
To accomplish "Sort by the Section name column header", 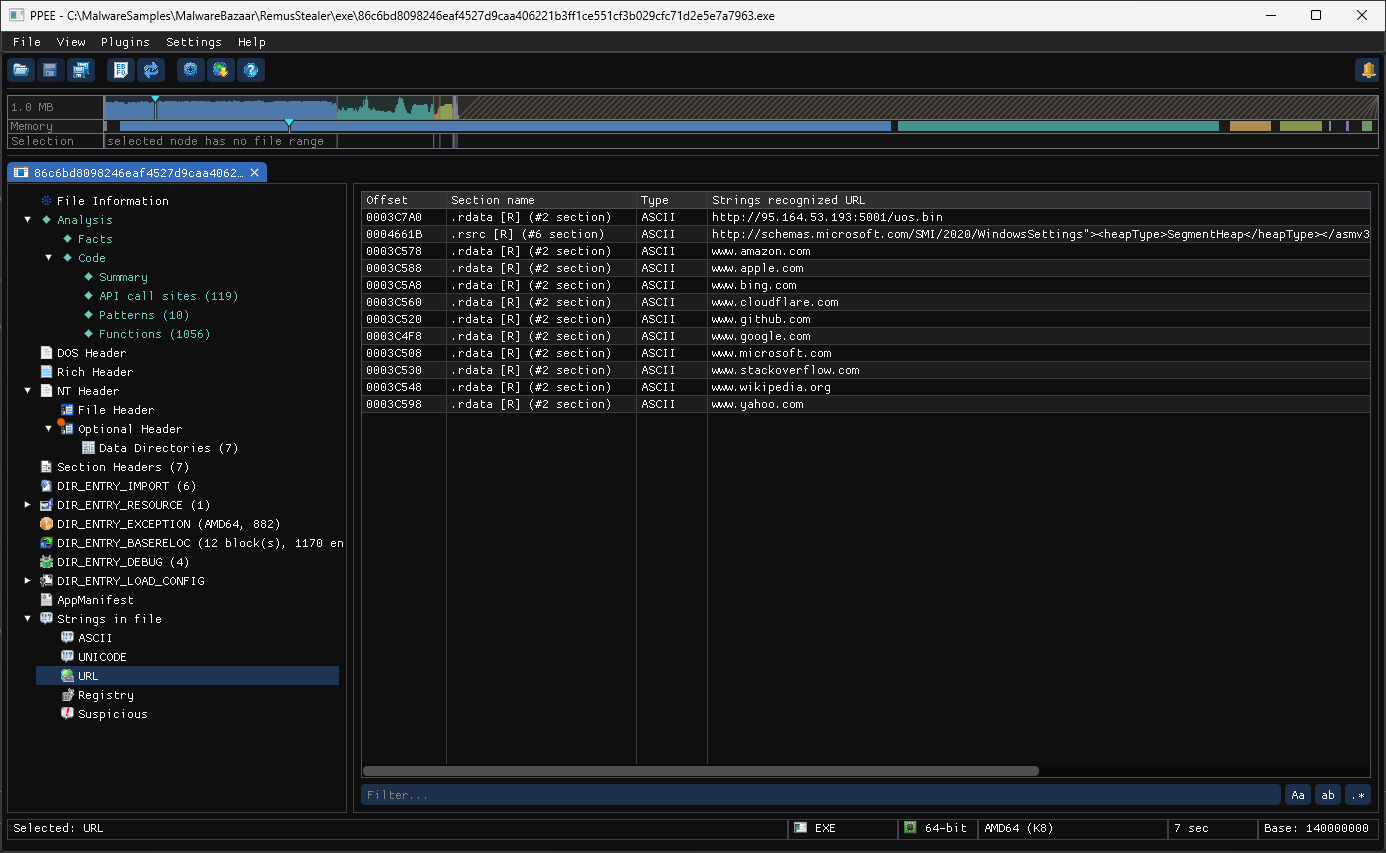I will point(541,200).
